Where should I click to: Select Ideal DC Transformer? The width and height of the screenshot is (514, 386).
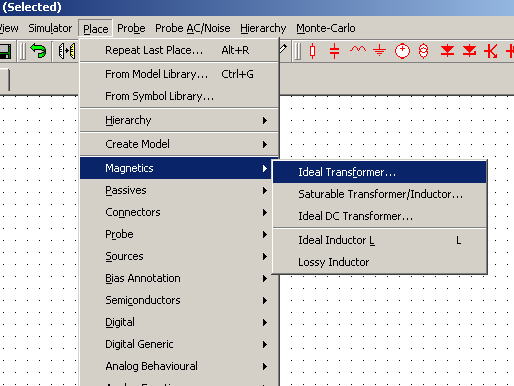coord(380,216)
